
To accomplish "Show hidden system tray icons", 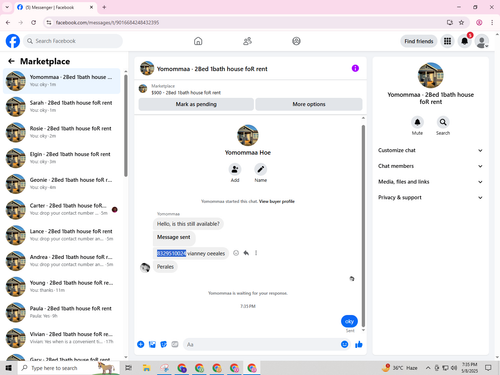I will pos(428,368).
